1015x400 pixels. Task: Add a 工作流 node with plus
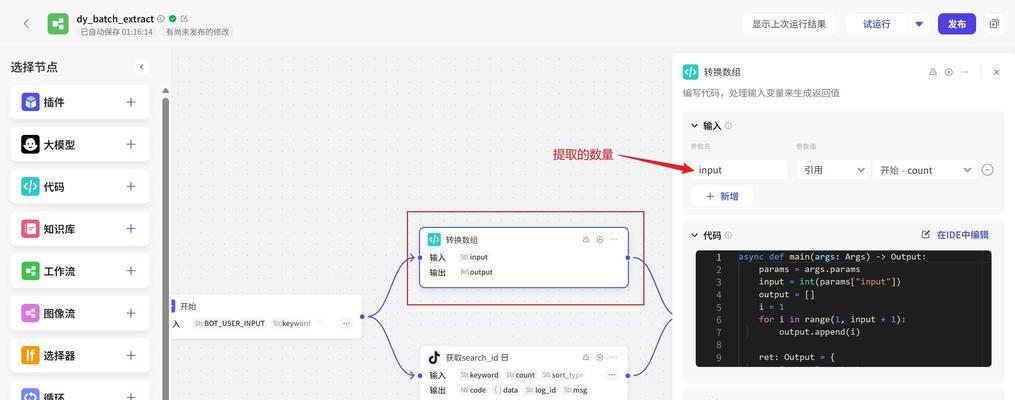[x=131, y=271]
